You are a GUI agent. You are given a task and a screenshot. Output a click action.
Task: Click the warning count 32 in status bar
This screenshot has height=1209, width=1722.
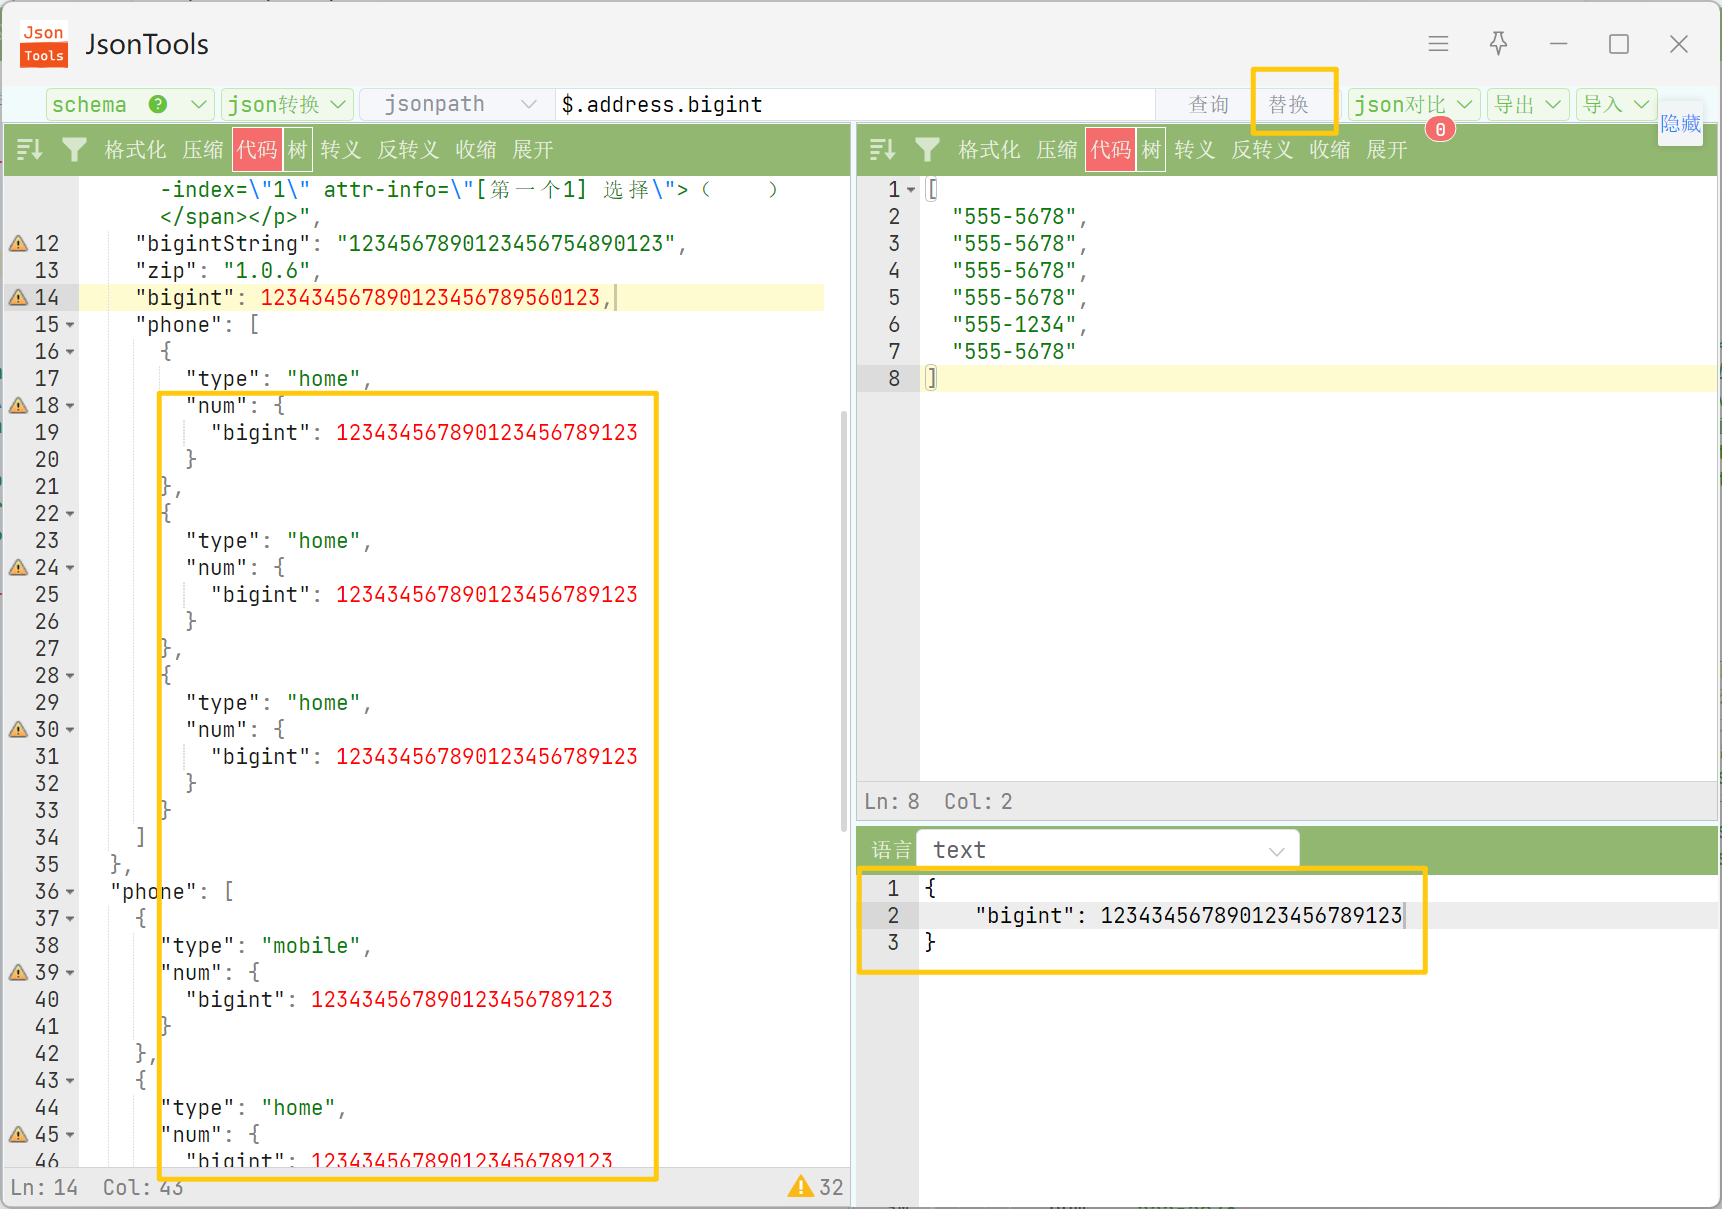pos(816,1187)
